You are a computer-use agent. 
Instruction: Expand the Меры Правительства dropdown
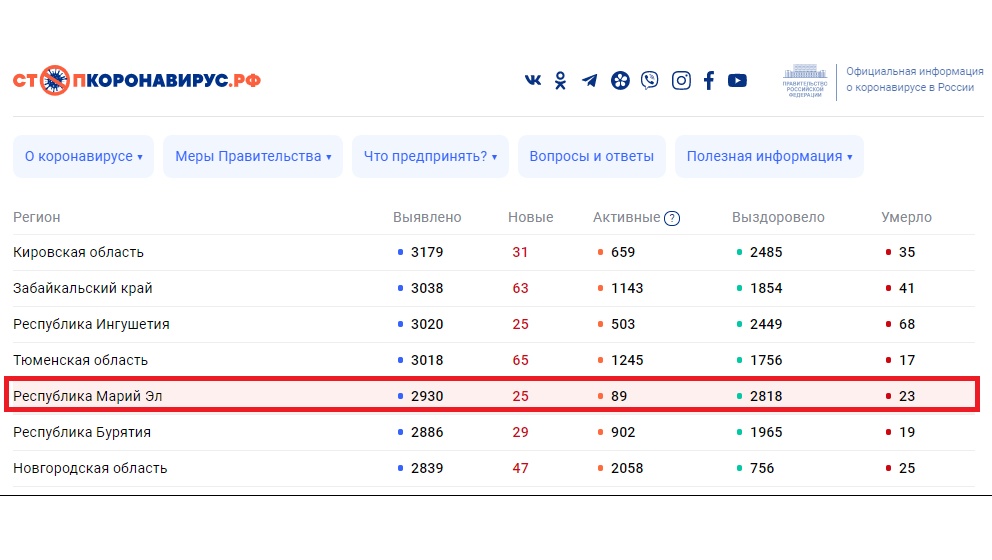pos(253,156)
